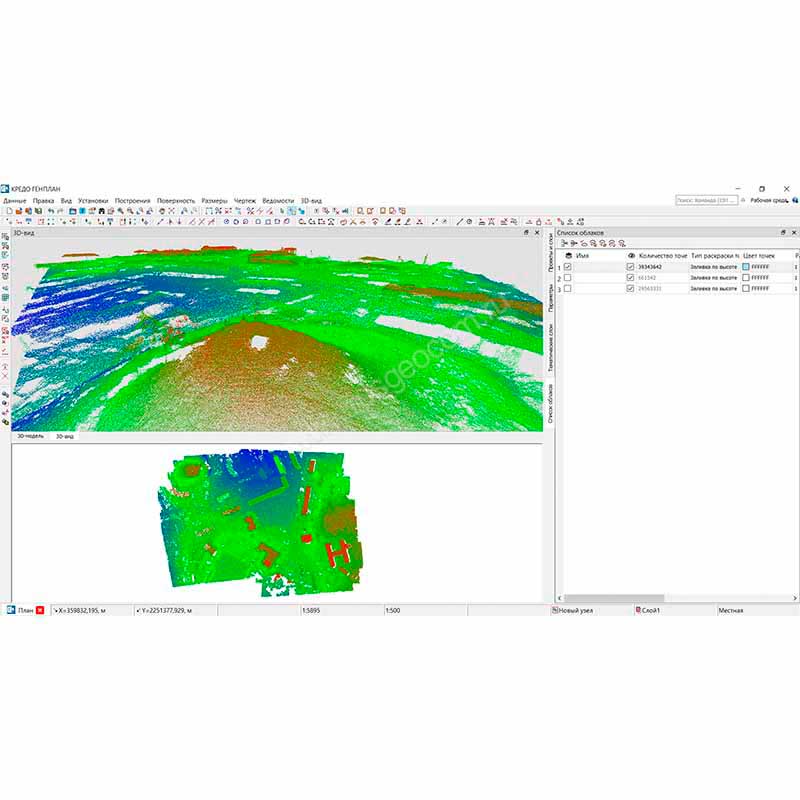
Task: Click point color swatch of first cloud
Action: (x=746, y=267)
